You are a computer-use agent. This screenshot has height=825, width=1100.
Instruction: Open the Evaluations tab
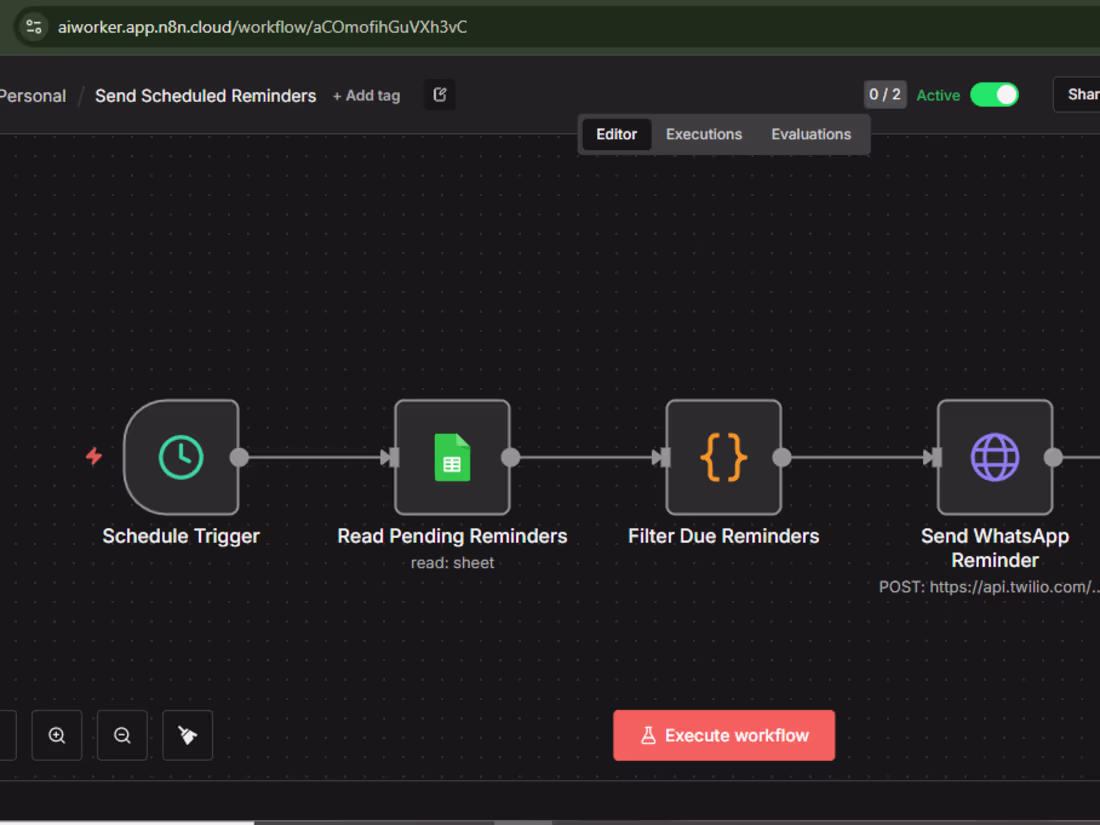pos(811,133)
